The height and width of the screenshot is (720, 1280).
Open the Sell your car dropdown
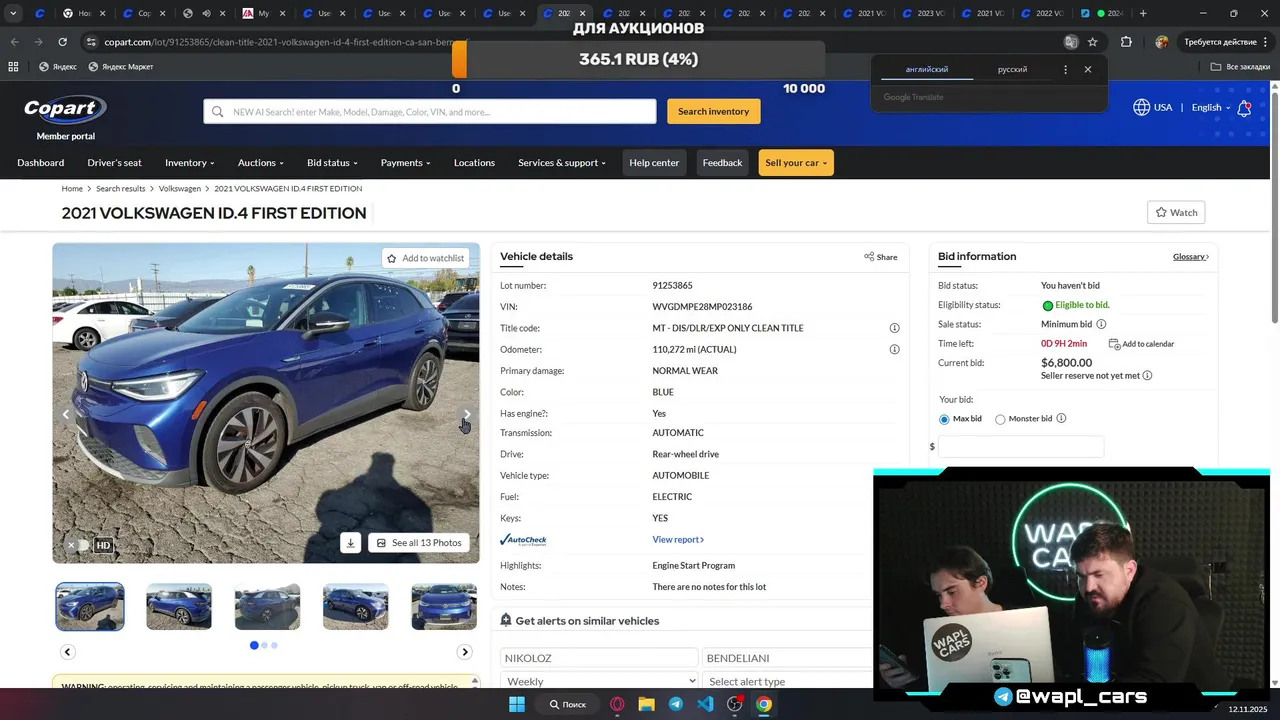point(796,163)
